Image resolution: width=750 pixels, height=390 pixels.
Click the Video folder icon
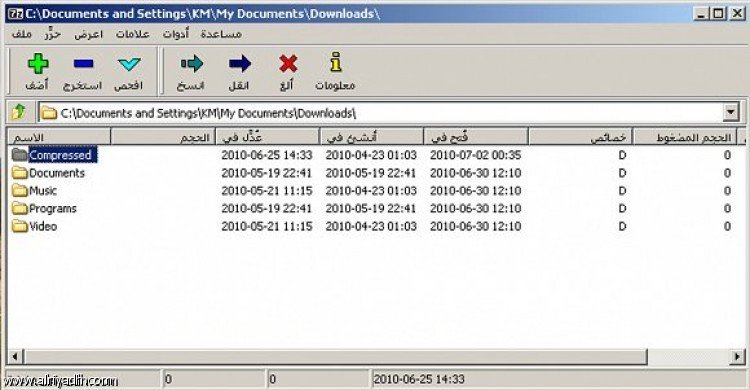20,225
